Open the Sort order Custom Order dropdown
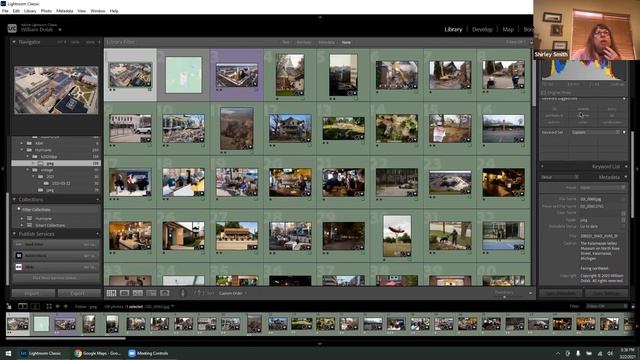640x360 pixels. (233, 293)
